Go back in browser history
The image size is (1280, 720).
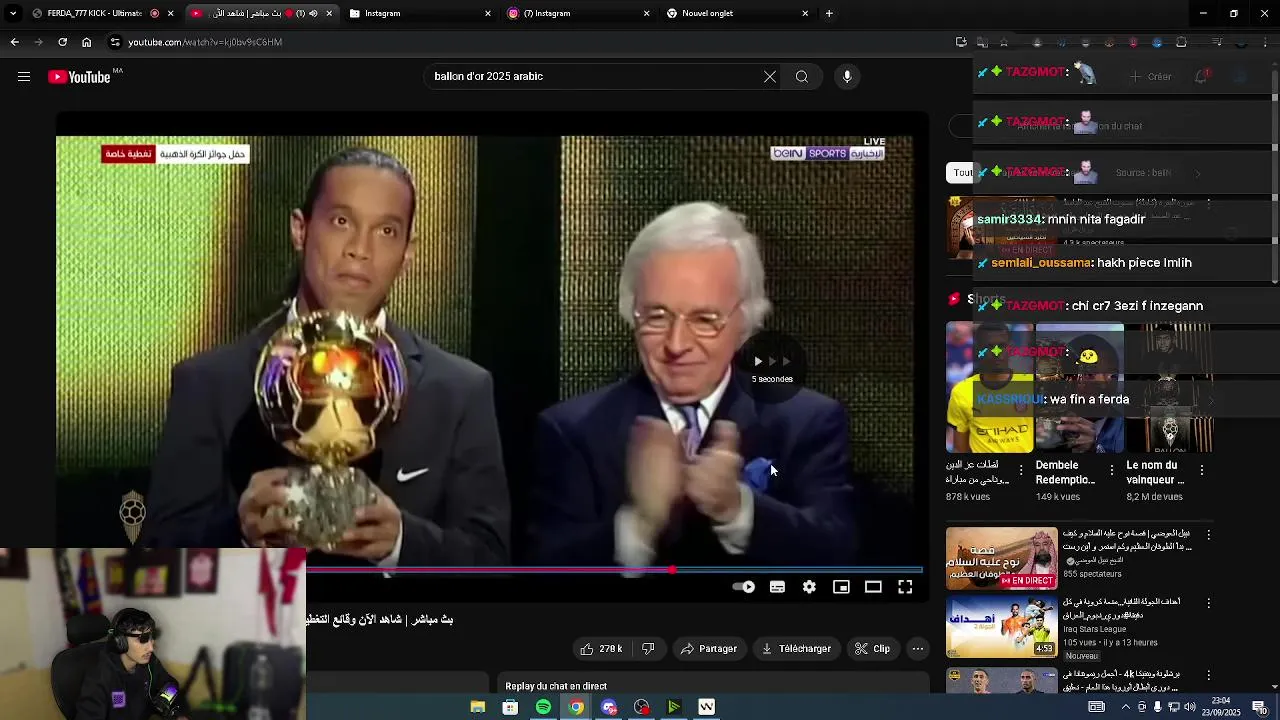point(14,42)
